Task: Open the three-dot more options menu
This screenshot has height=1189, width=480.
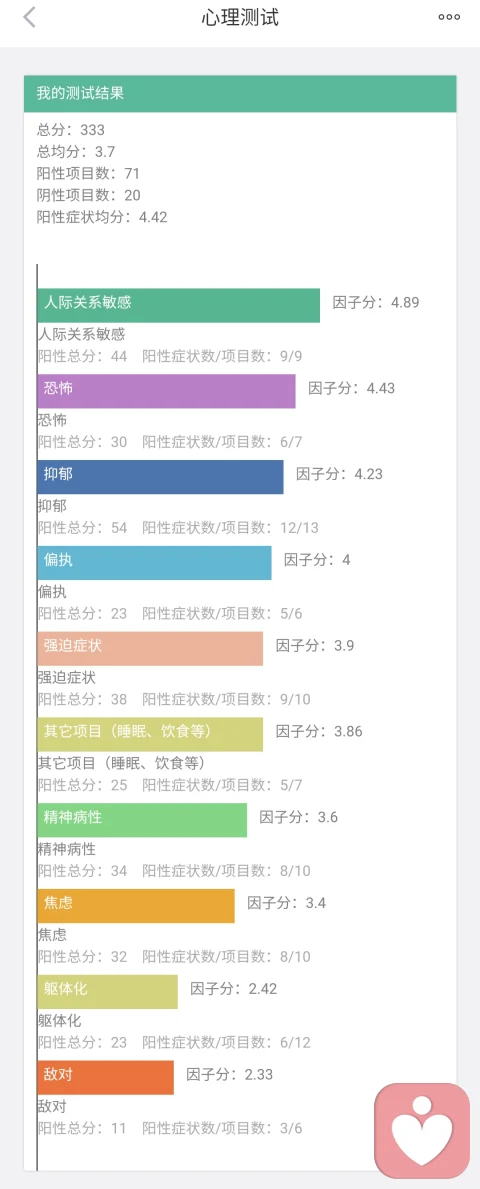Action: point(449,17)
